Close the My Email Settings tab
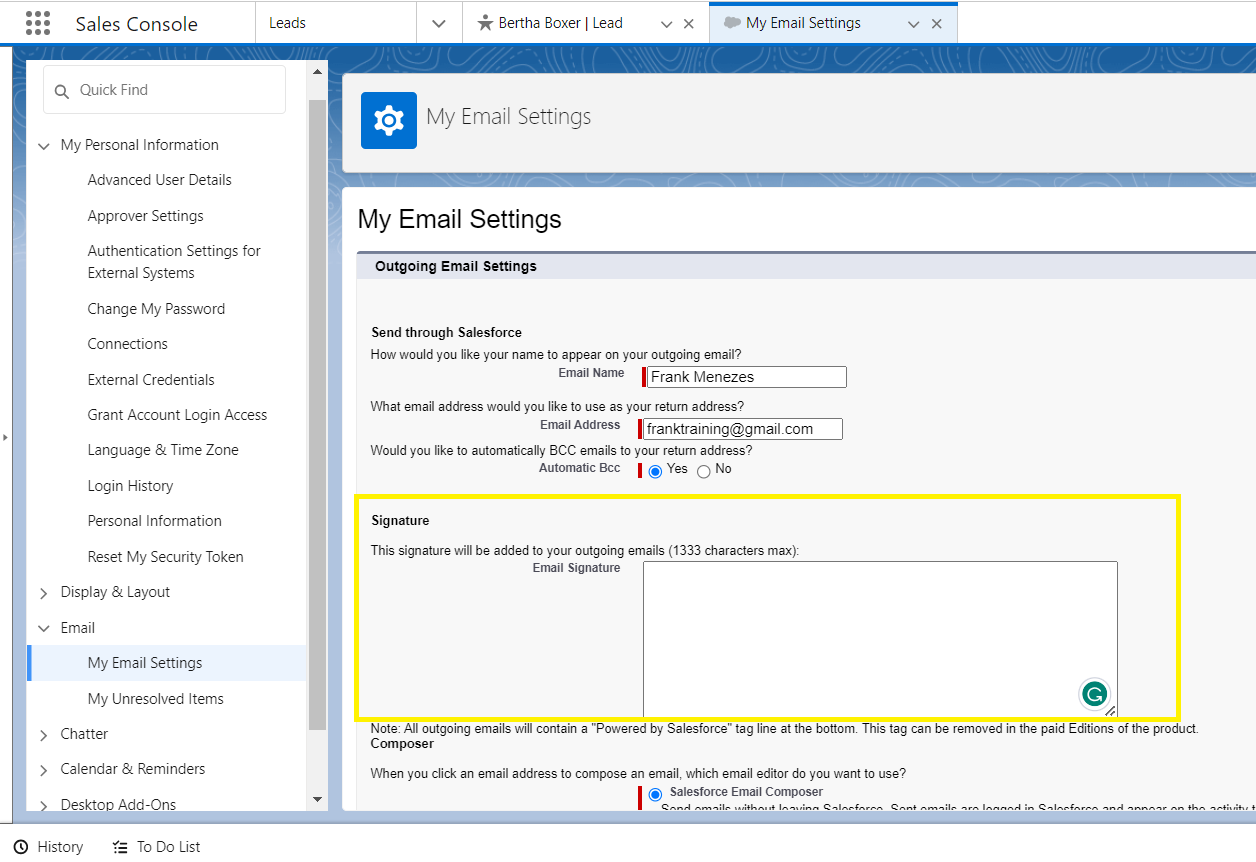 tap(937, 24)
